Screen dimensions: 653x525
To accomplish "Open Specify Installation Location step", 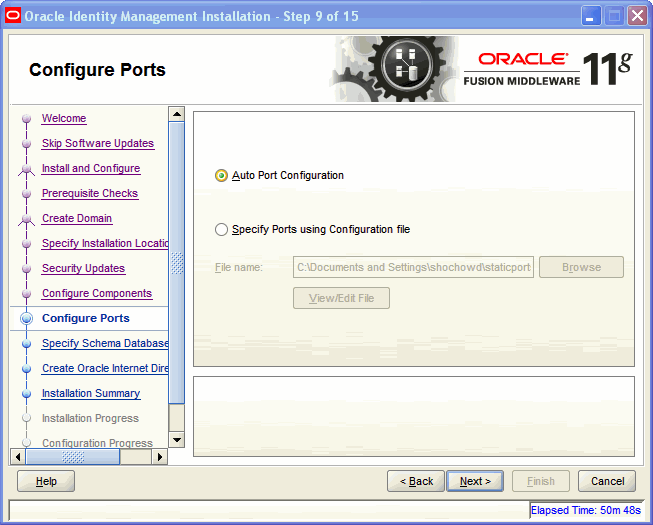I will 105,243.
